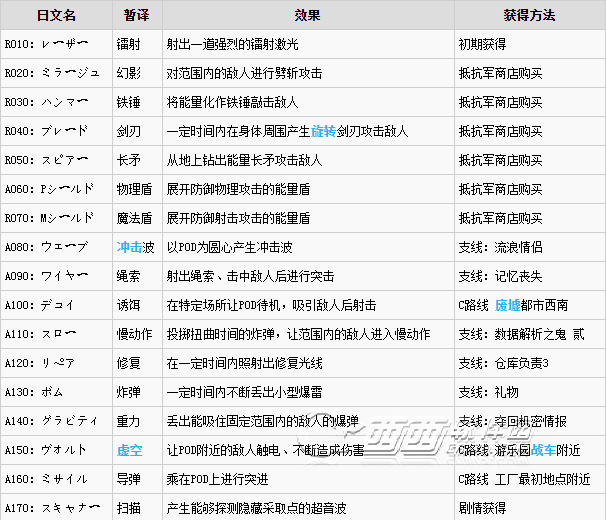The width and height of the screenshot is (606, 520).
Task: Click the effect text 射出一道强烈的镭射激光
Action: tap(233, 44)
